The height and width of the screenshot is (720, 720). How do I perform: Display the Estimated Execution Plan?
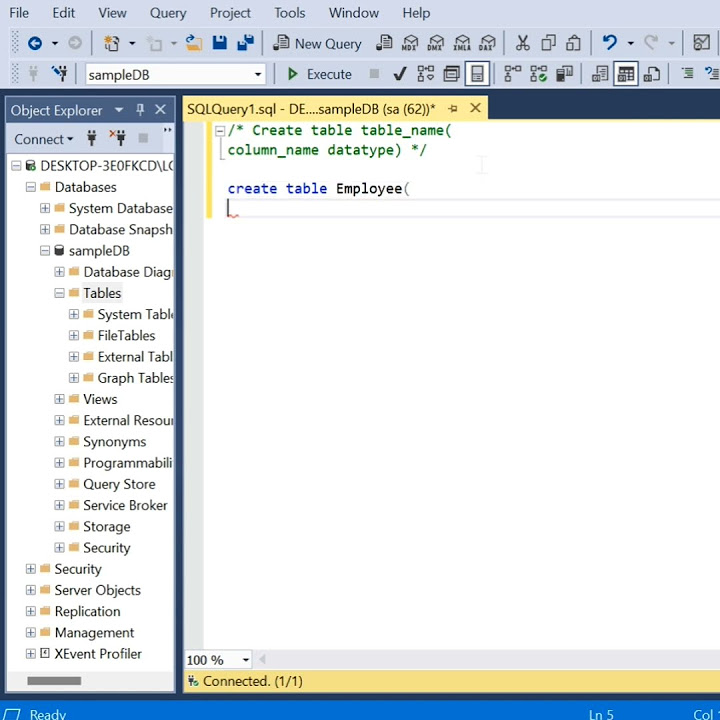point(426,74)
